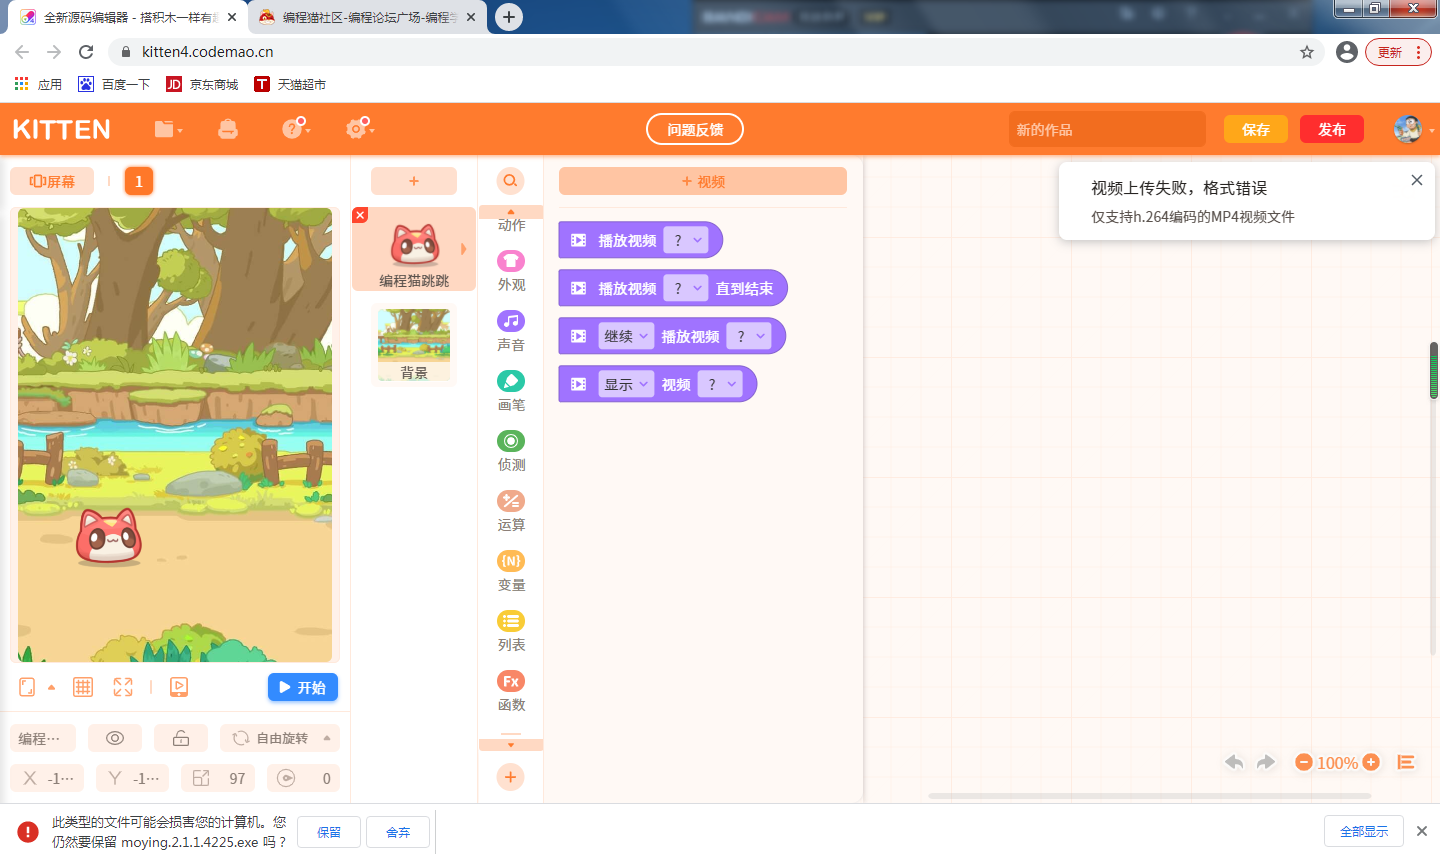
Task: Open the video dropdown in 继续 播放视频 block
Action: point(749,336)
